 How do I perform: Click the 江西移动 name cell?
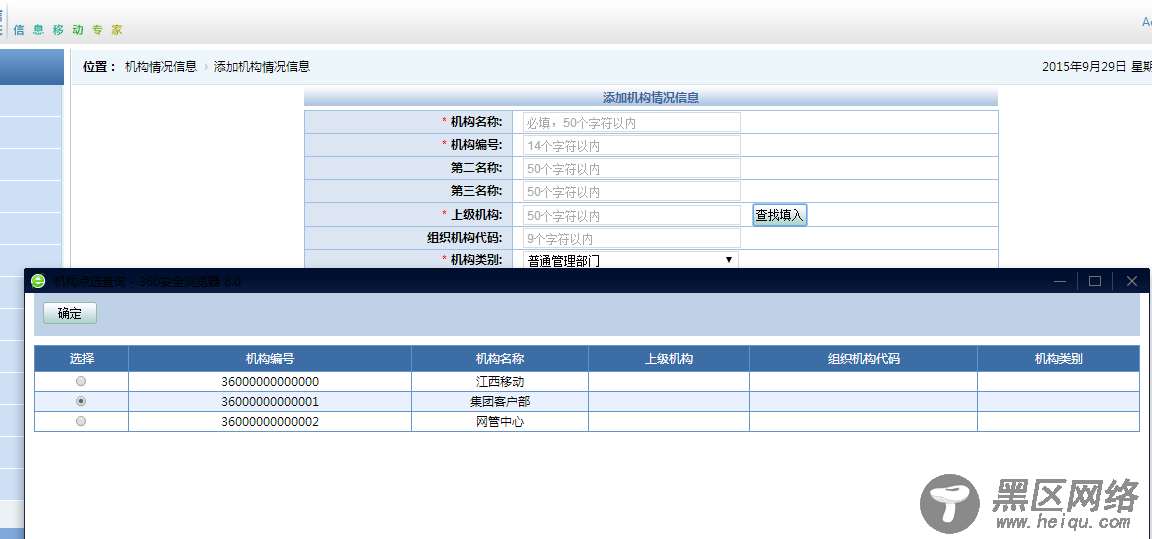click(x=500, y=382)
